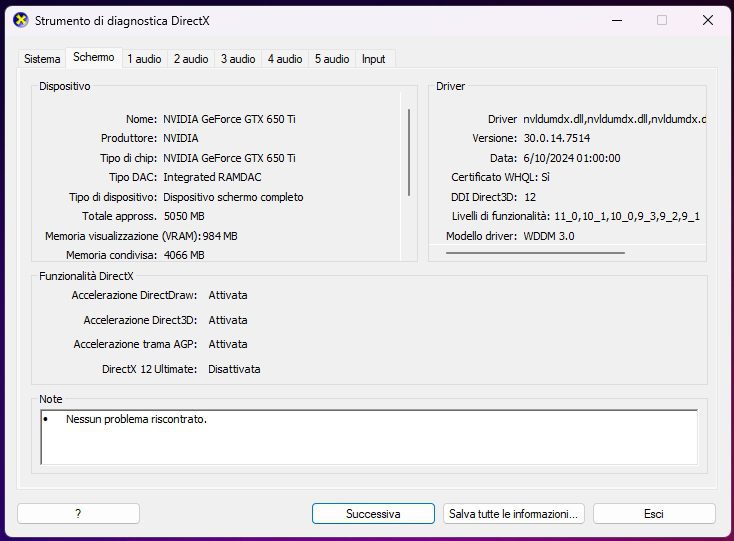Viewport: 734px width, 541px height.
Task: Open the 5 audio tab
Action: click(x=332, y=59)
